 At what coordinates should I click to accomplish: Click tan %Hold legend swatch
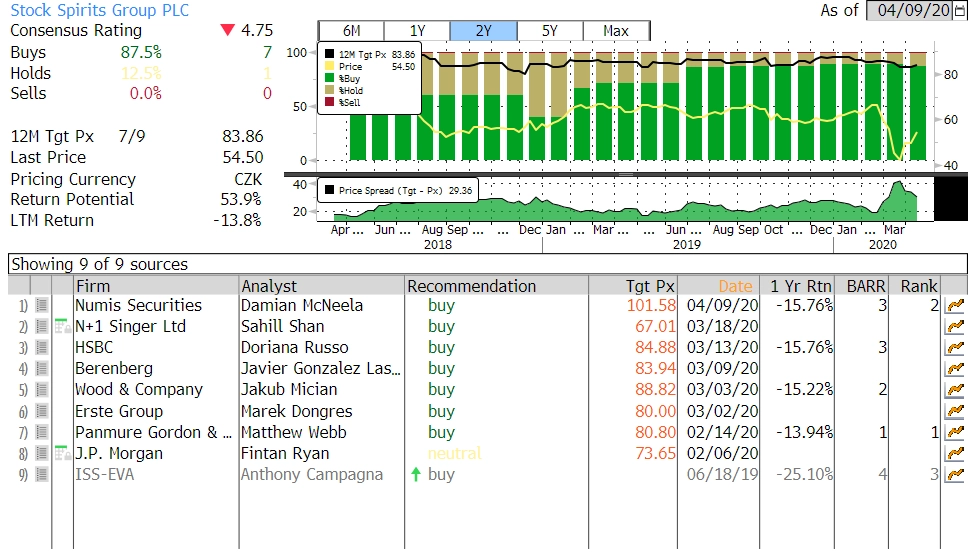coord(329,90)
